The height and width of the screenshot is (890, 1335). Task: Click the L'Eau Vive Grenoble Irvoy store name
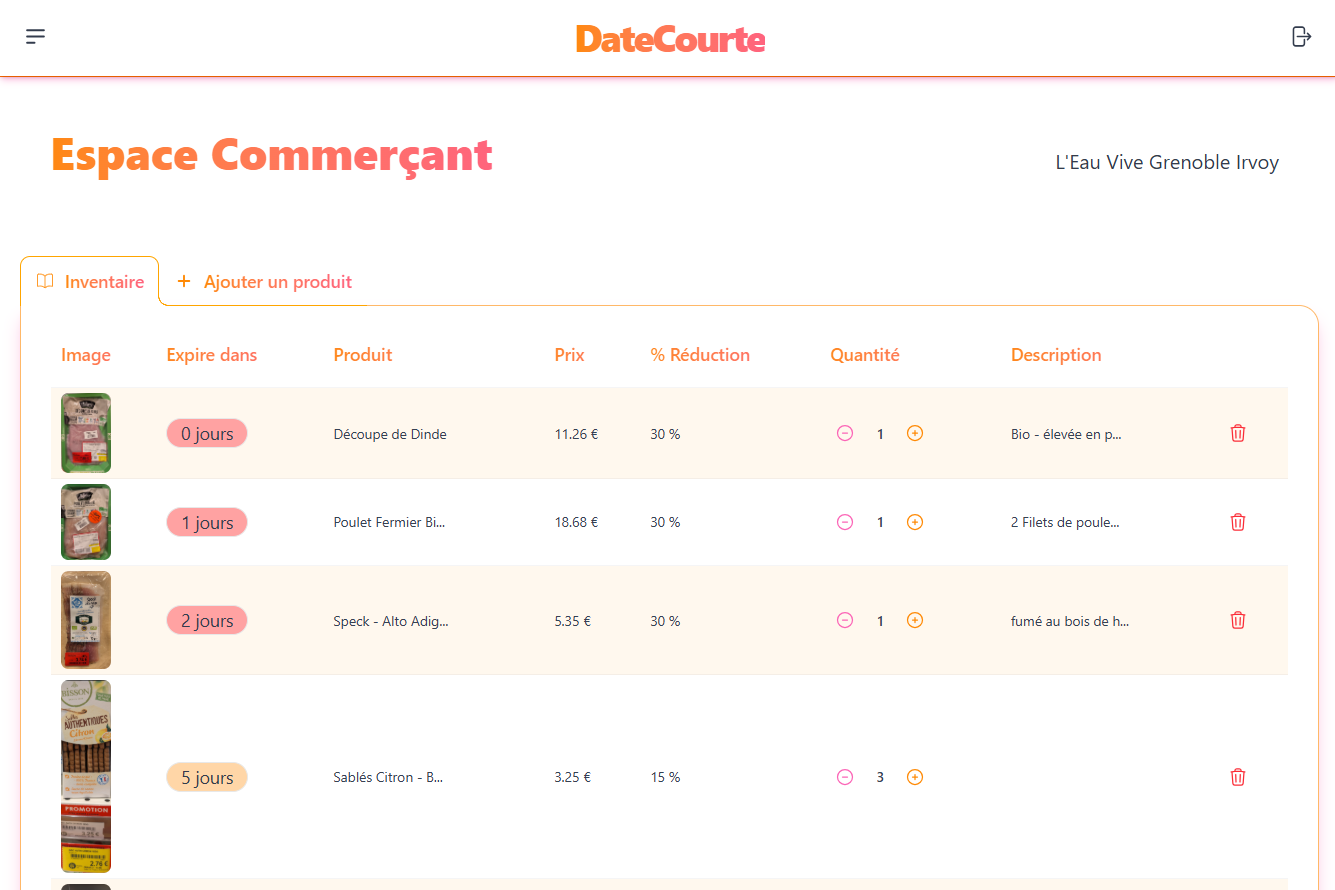tap(1166, 161)
